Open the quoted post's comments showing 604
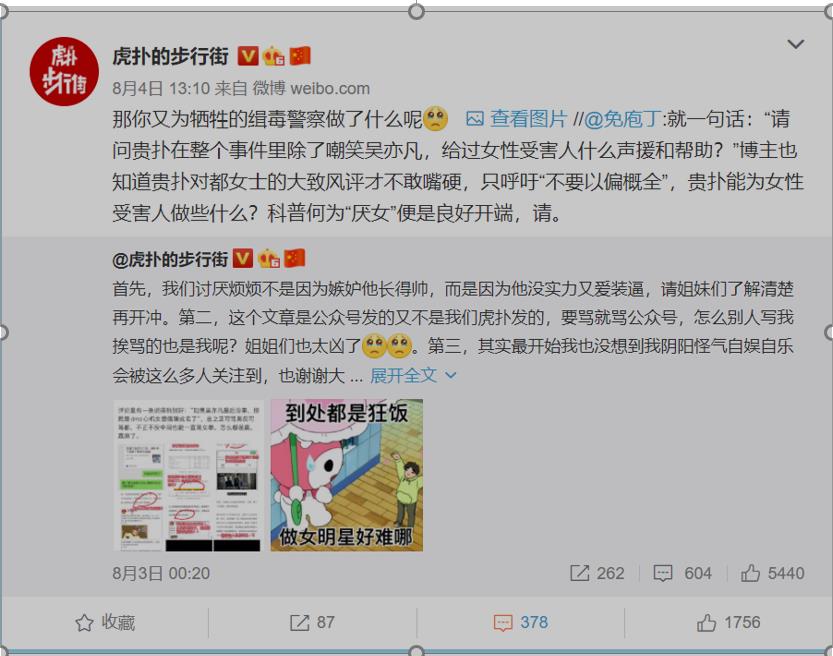 pos(662,573)
